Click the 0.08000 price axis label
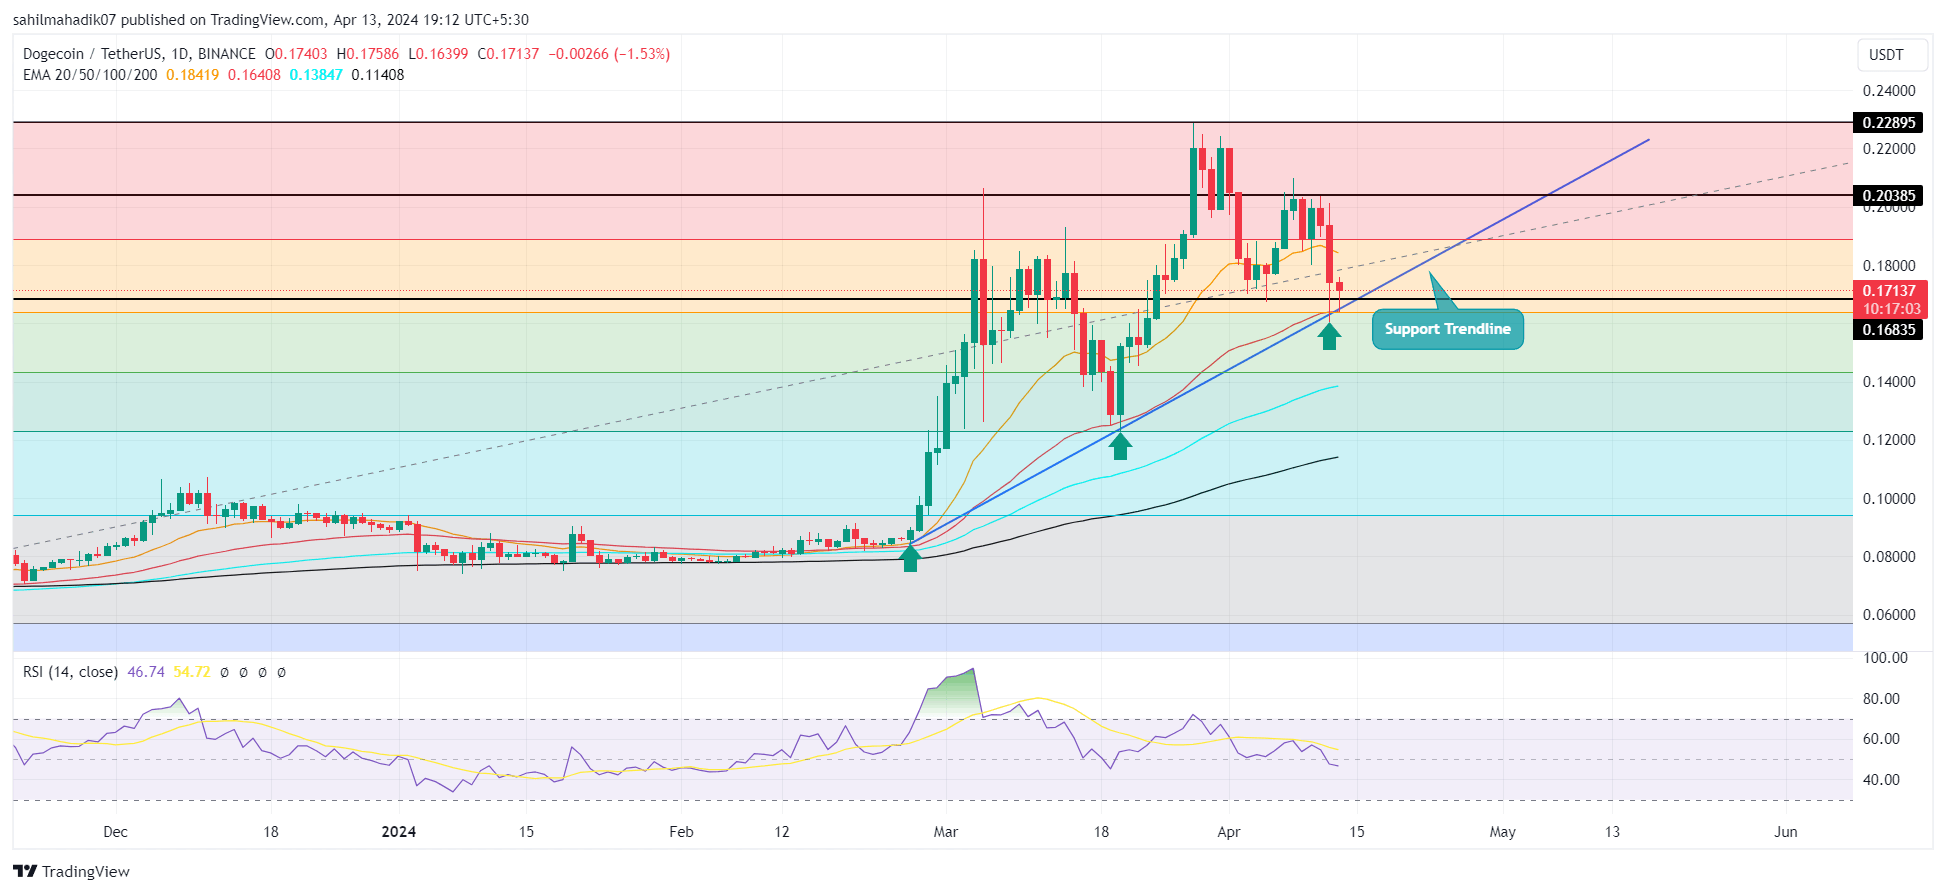Image resolution: width=1946 pixels, height=893 pixels. click(x=1889, y=557)
